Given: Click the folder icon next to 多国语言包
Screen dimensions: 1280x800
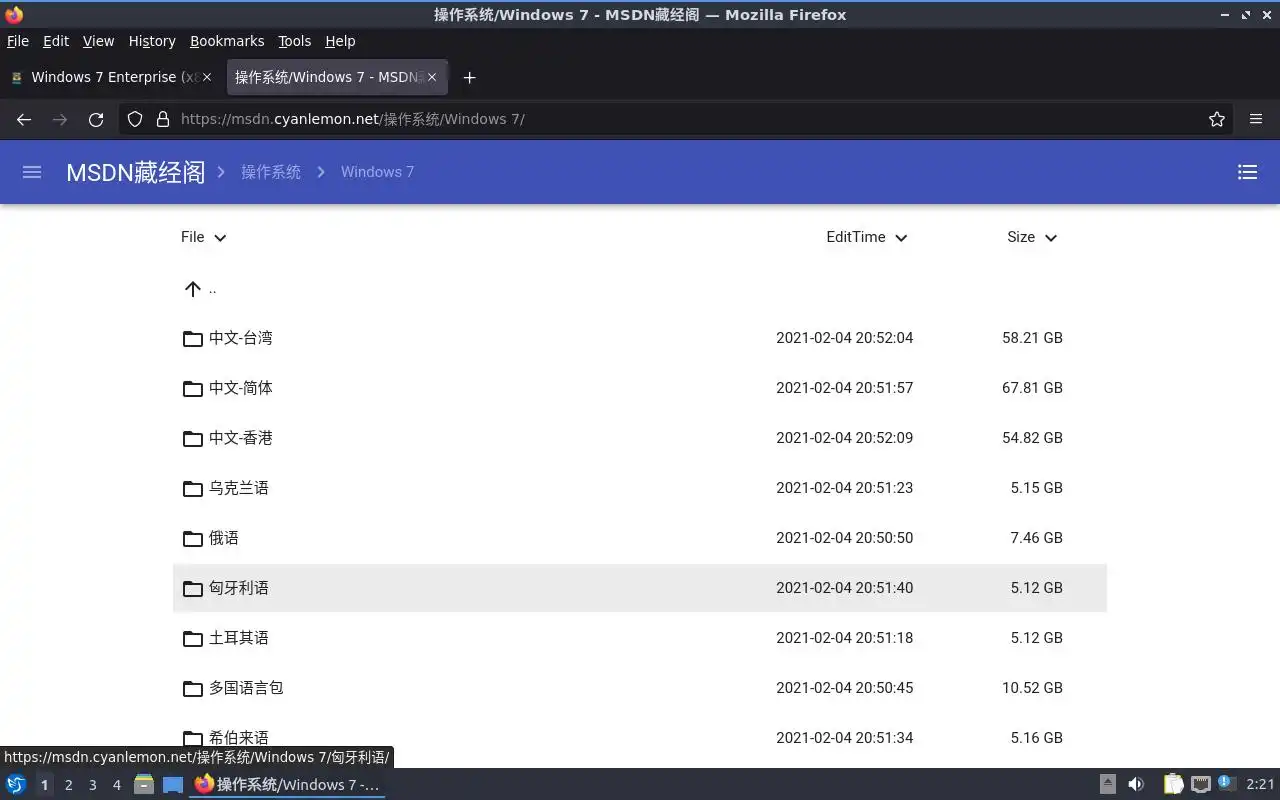Looking at the screenshot, I should 193,688.
